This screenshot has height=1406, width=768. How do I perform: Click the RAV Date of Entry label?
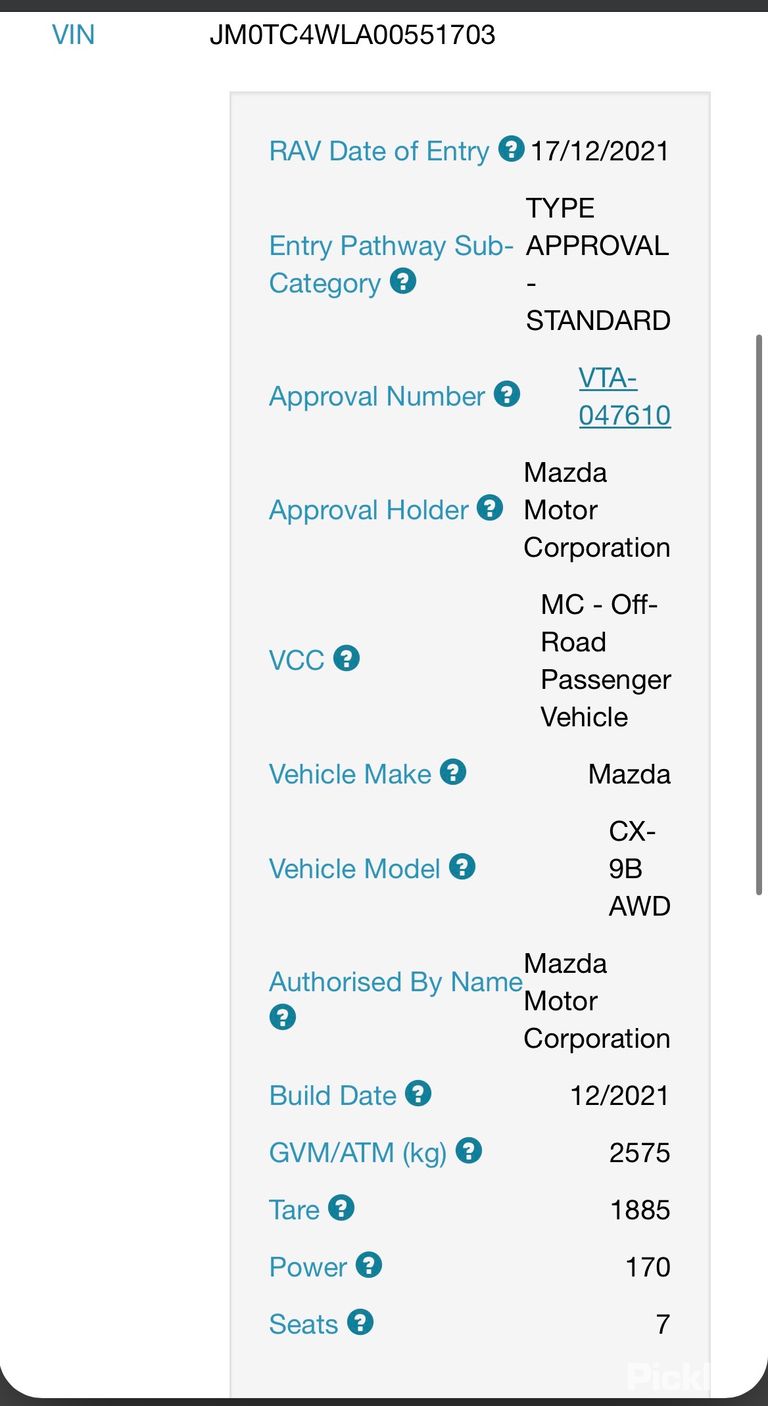(x=379, y=151)
